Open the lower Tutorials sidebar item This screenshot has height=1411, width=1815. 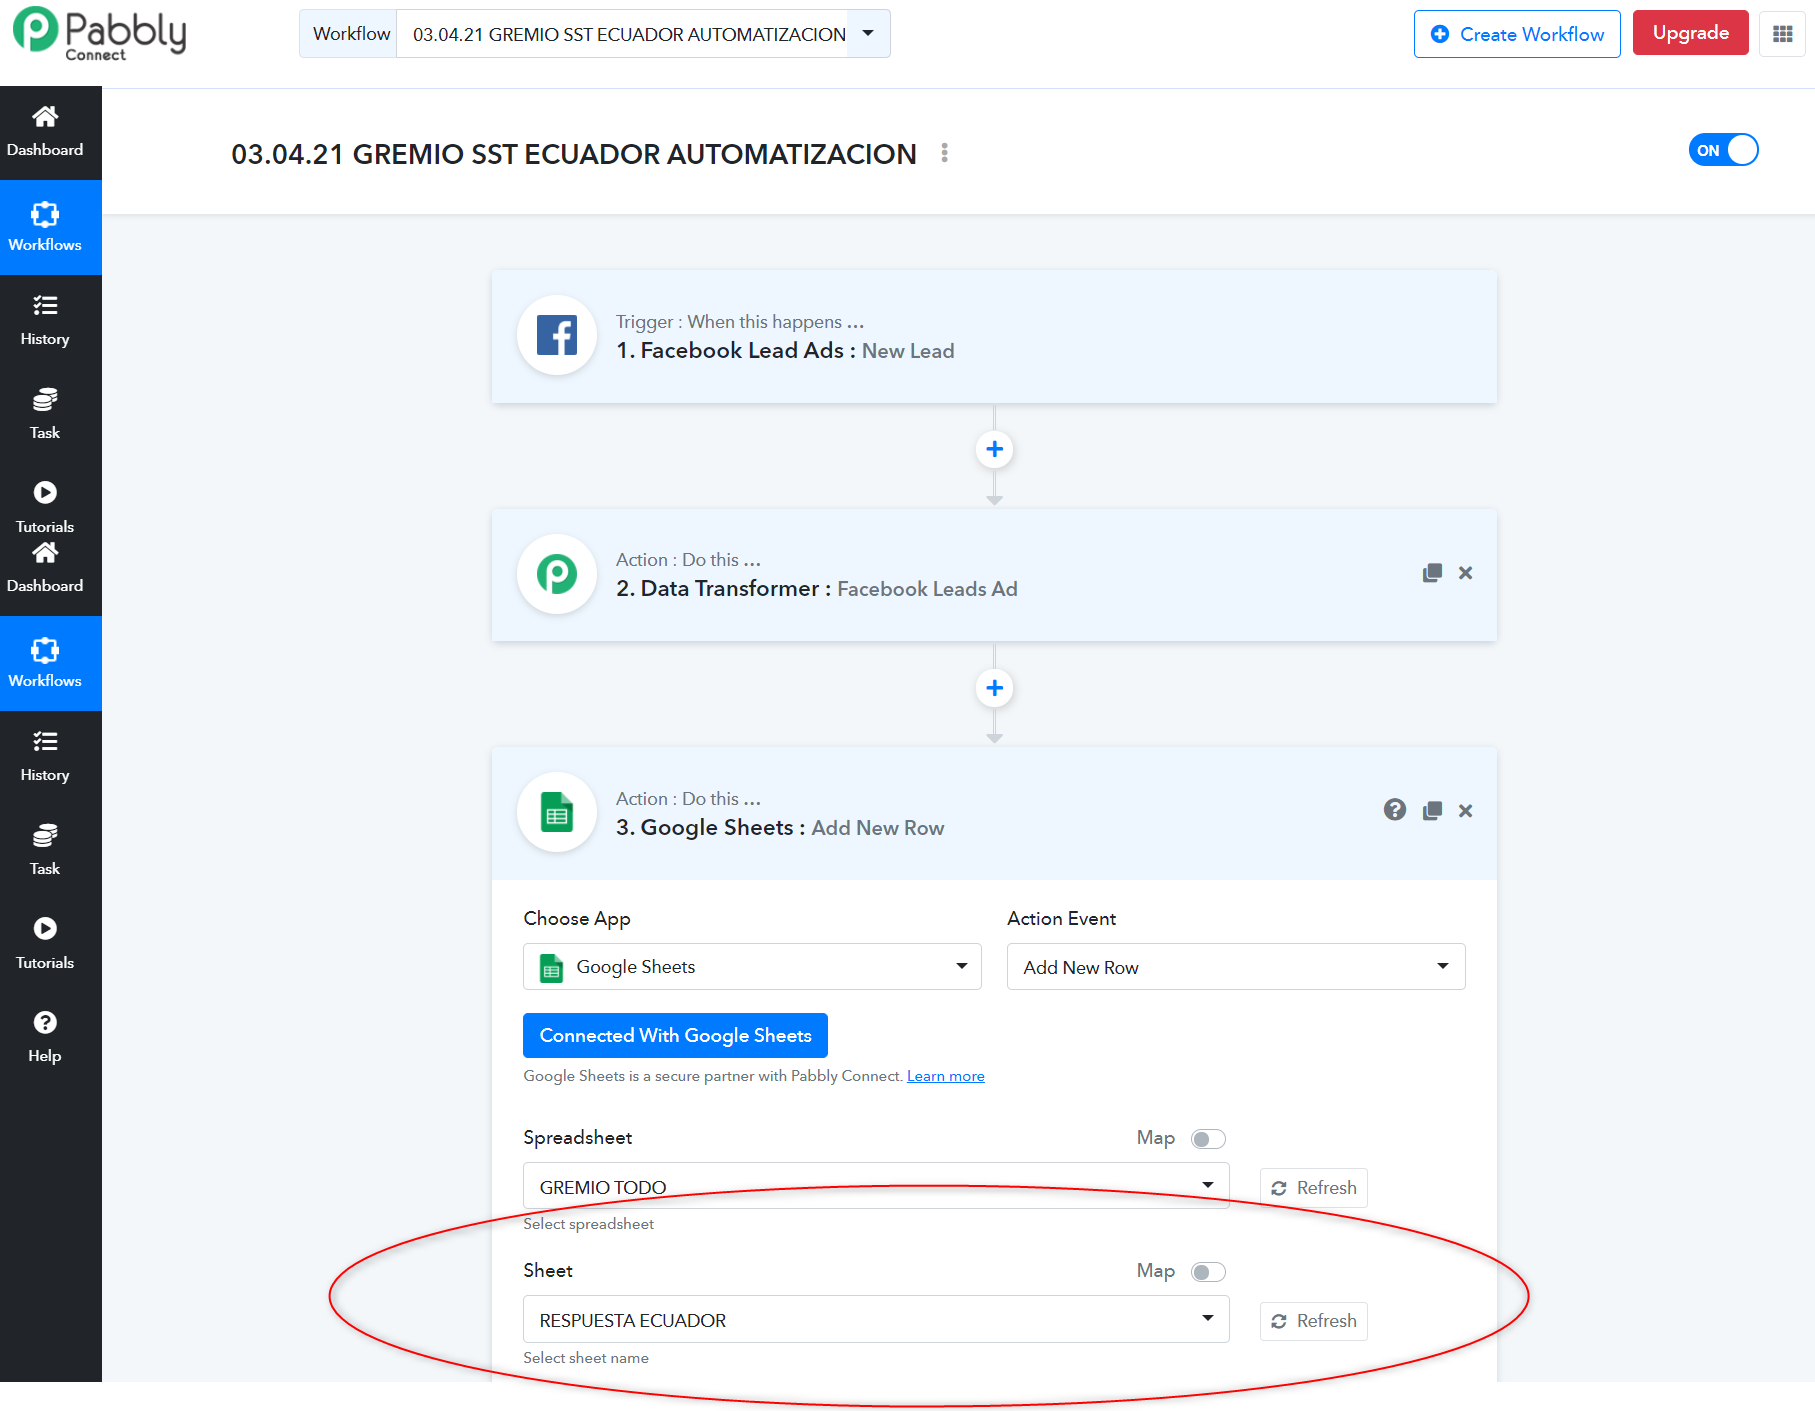tap(45, 945)
